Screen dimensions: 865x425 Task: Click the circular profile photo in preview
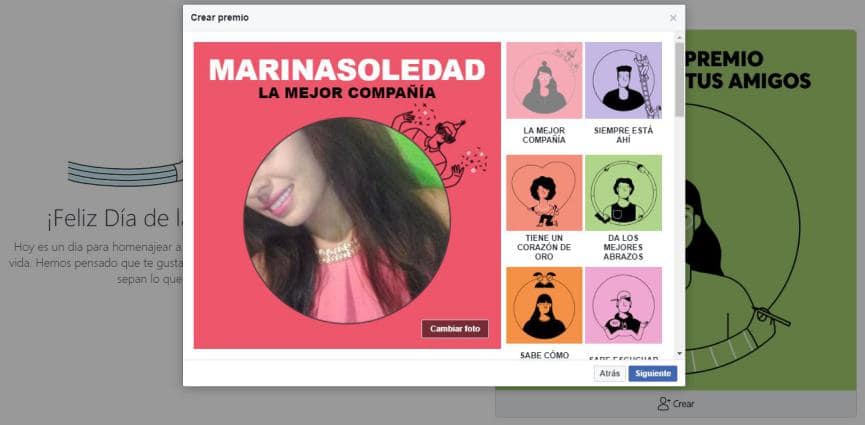coord(347,221)
